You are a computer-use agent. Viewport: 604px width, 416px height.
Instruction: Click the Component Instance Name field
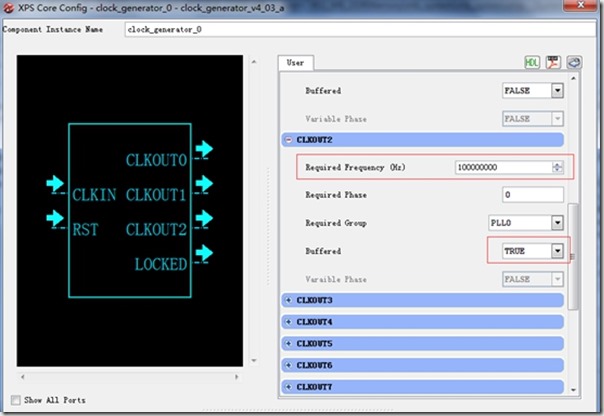pos(360,29)
